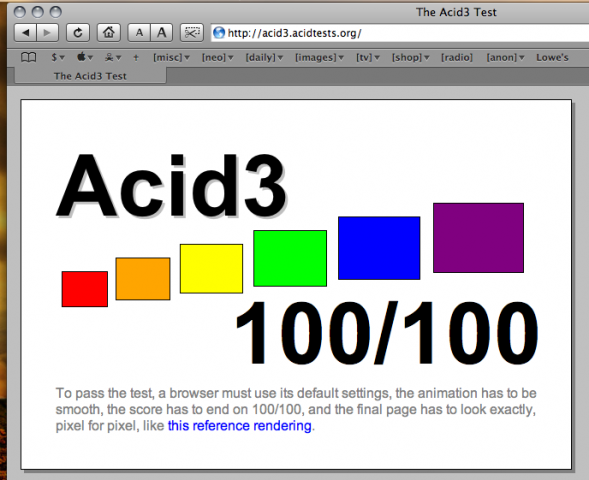Click the + bookmark bar item
The width and height of the screenshot is (589, 480).
pos(136,57)
